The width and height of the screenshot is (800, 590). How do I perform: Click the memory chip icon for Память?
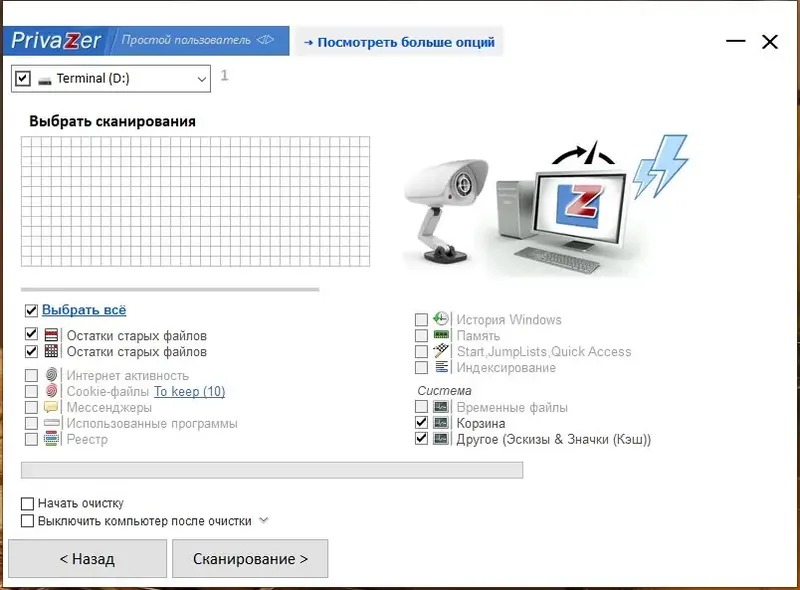click(441, 335)
